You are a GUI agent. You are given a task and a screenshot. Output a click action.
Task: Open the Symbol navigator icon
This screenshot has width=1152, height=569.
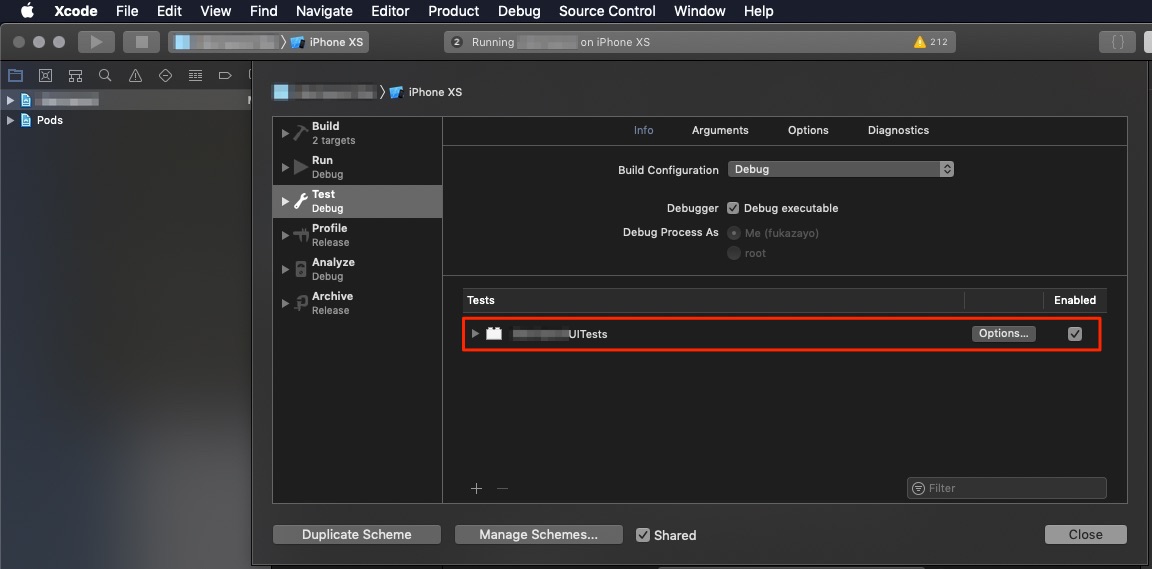pos(75,75)
